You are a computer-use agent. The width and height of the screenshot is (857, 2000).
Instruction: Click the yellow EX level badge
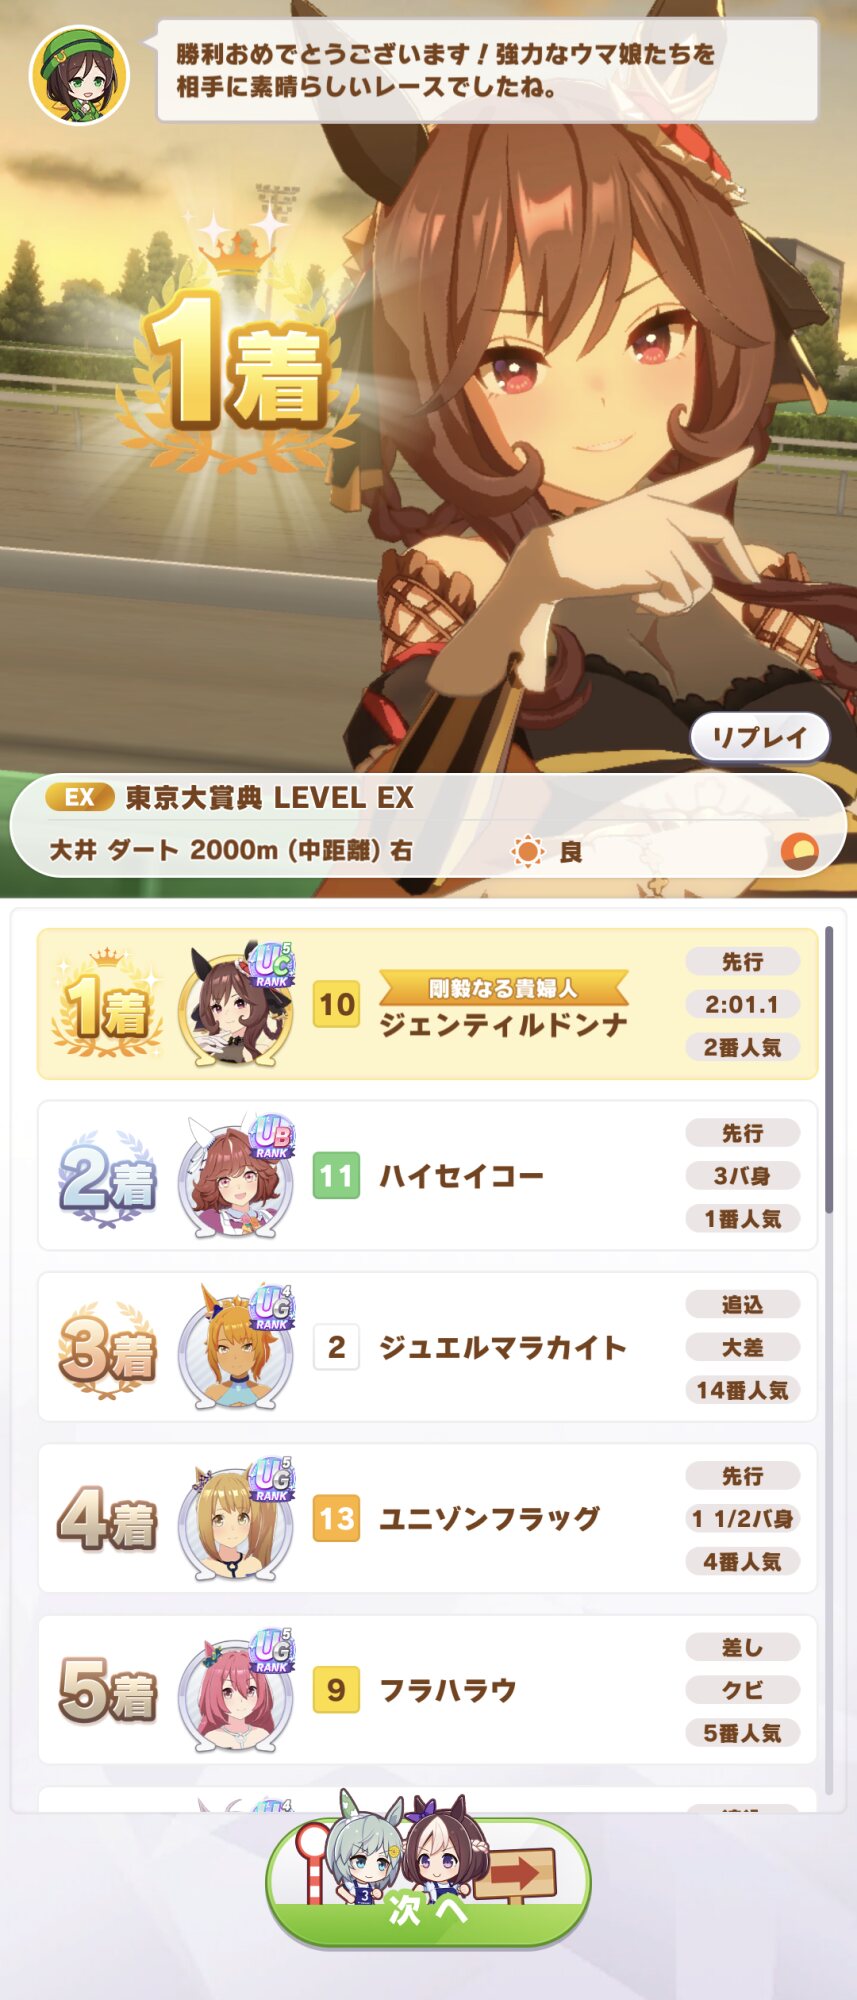click(x=79, y=797)
